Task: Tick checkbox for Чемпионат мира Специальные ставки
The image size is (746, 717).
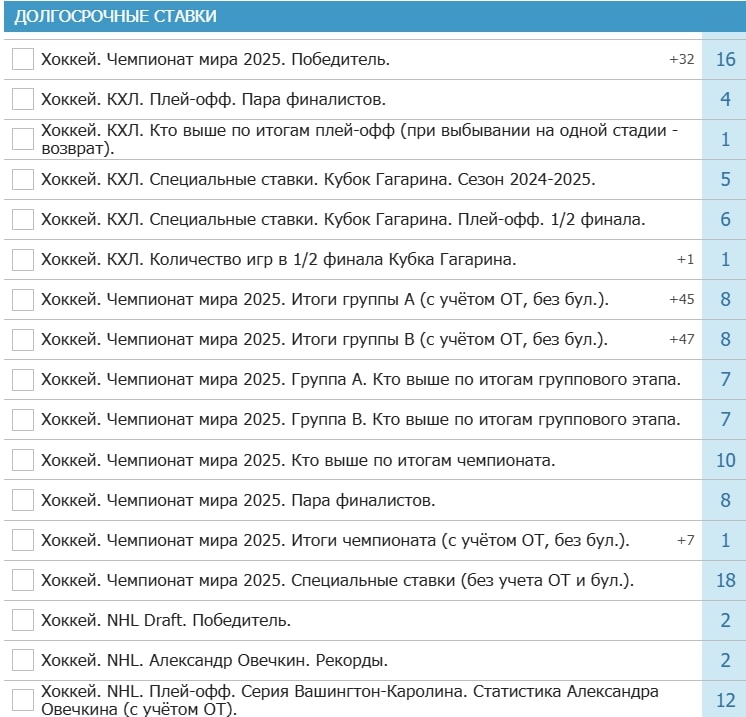Action: tap(23, 579)
